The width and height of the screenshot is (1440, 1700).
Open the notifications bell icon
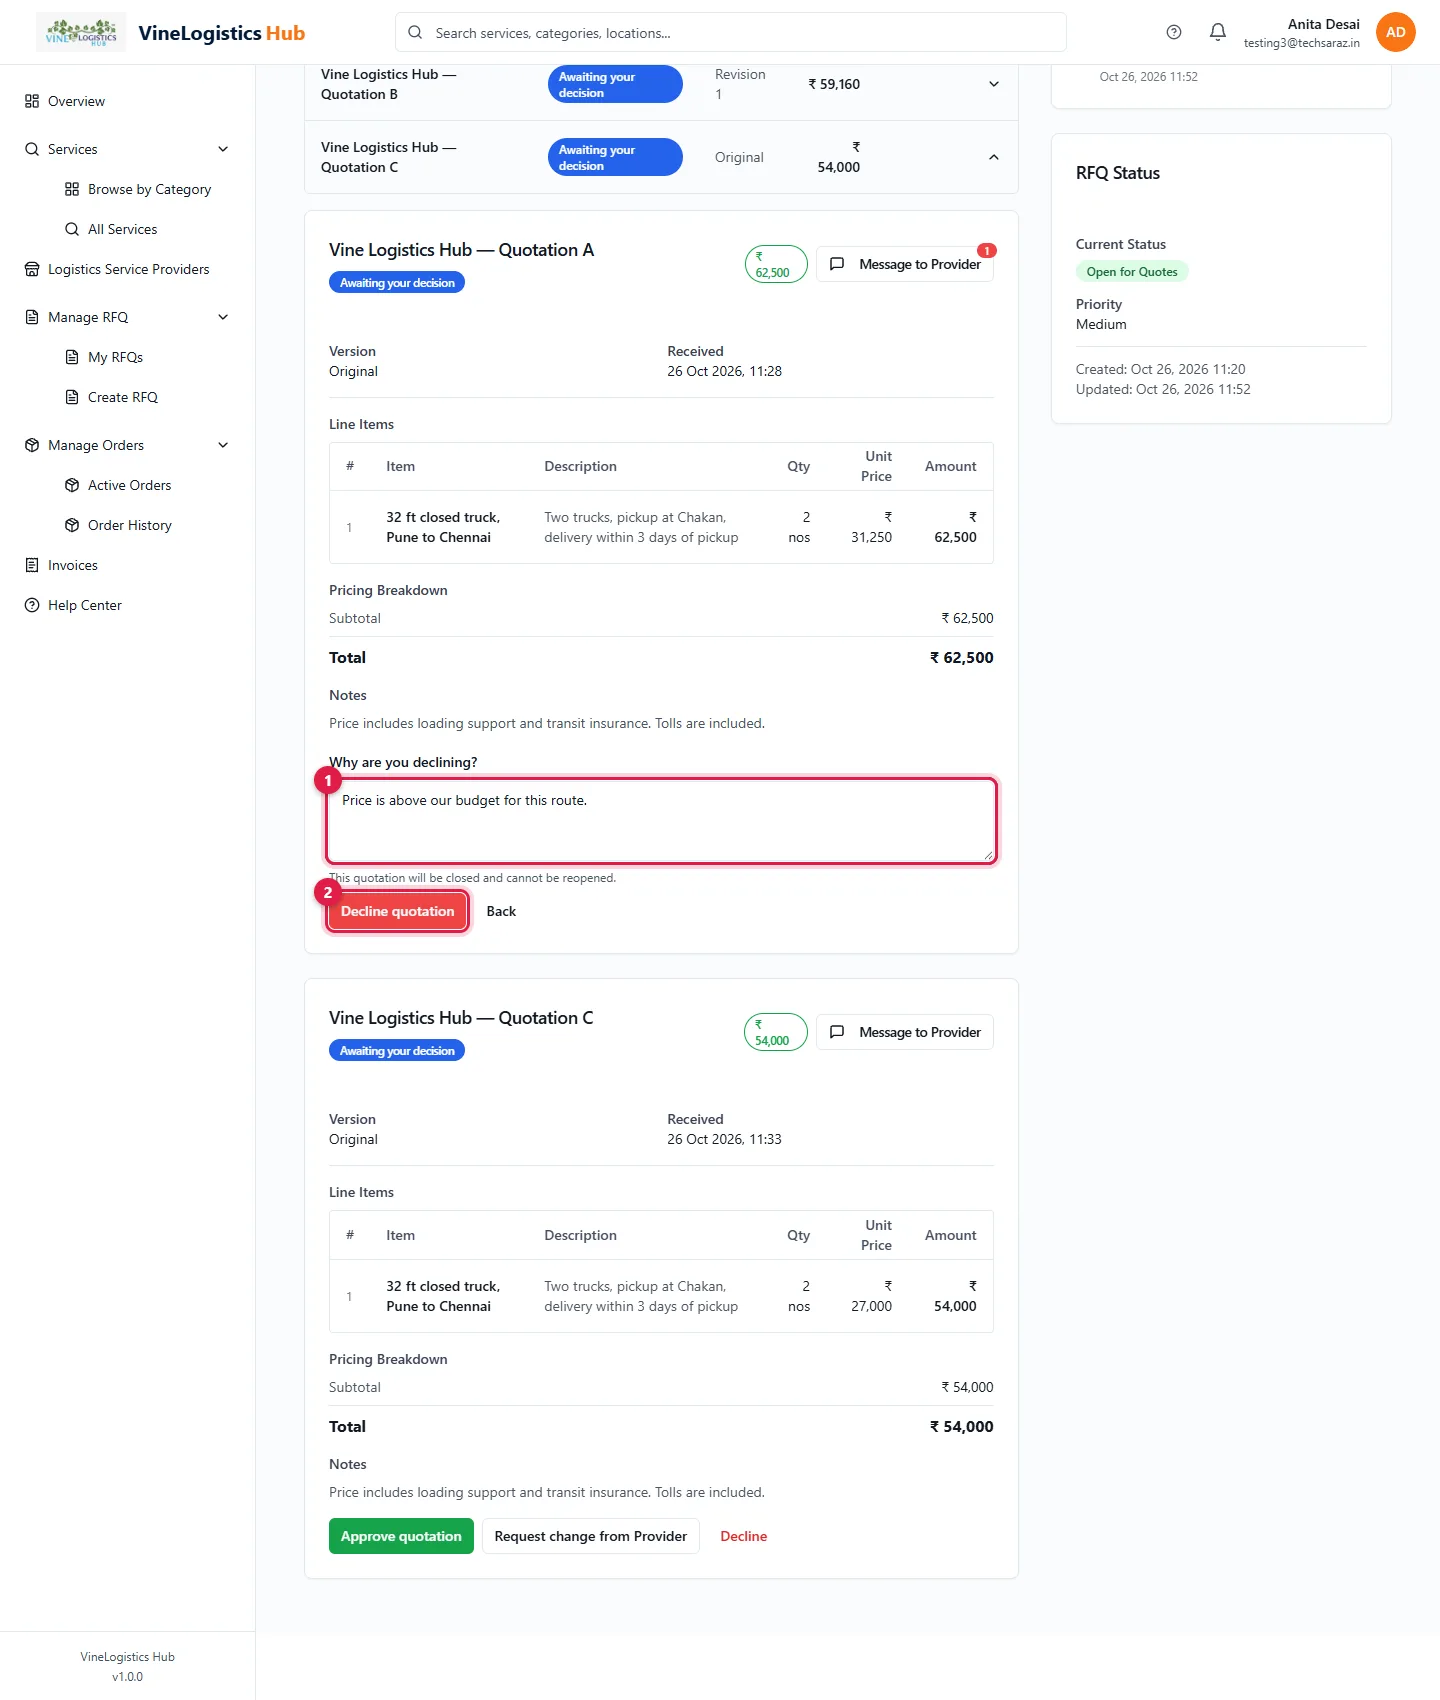click(x=1217, y=32)
